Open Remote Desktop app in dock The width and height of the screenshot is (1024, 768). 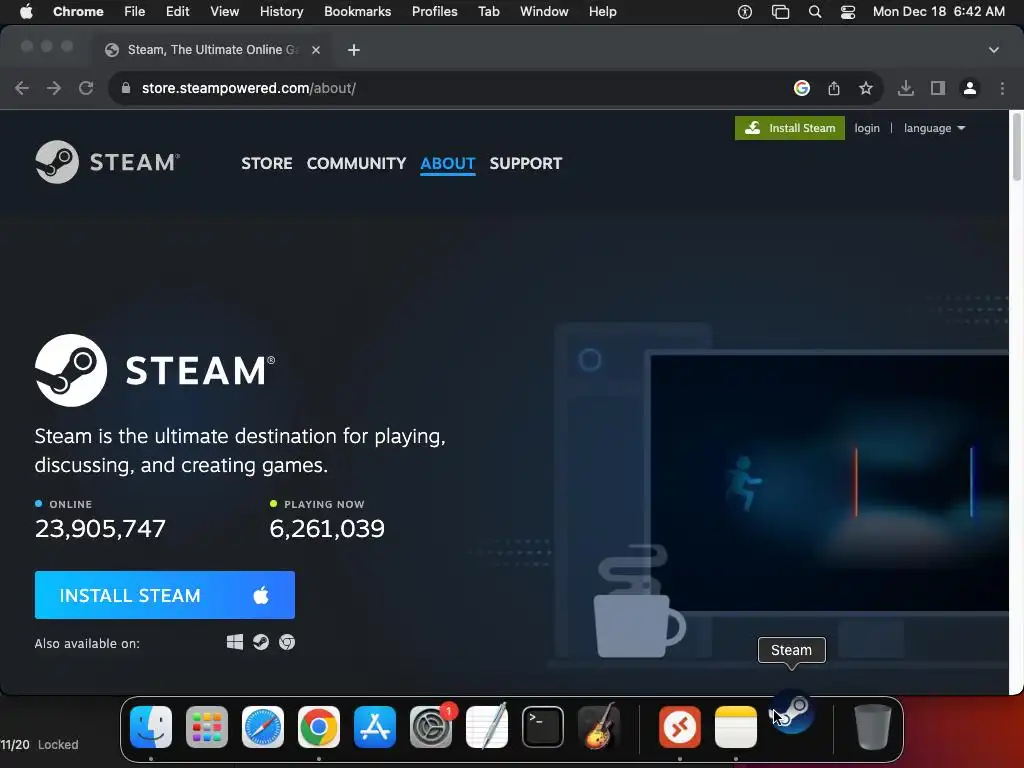pyautogui.click(x=680, y=727)
